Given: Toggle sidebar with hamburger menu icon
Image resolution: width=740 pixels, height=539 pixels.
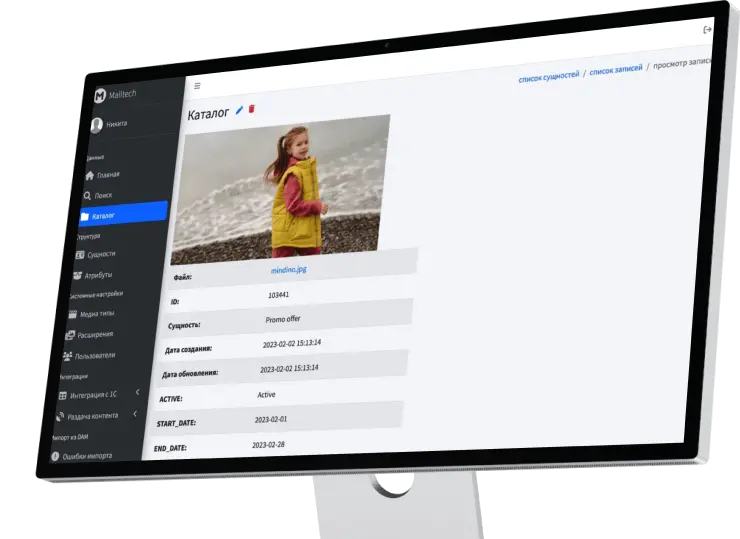Looking at the screenshot, I should pos(197,86).
